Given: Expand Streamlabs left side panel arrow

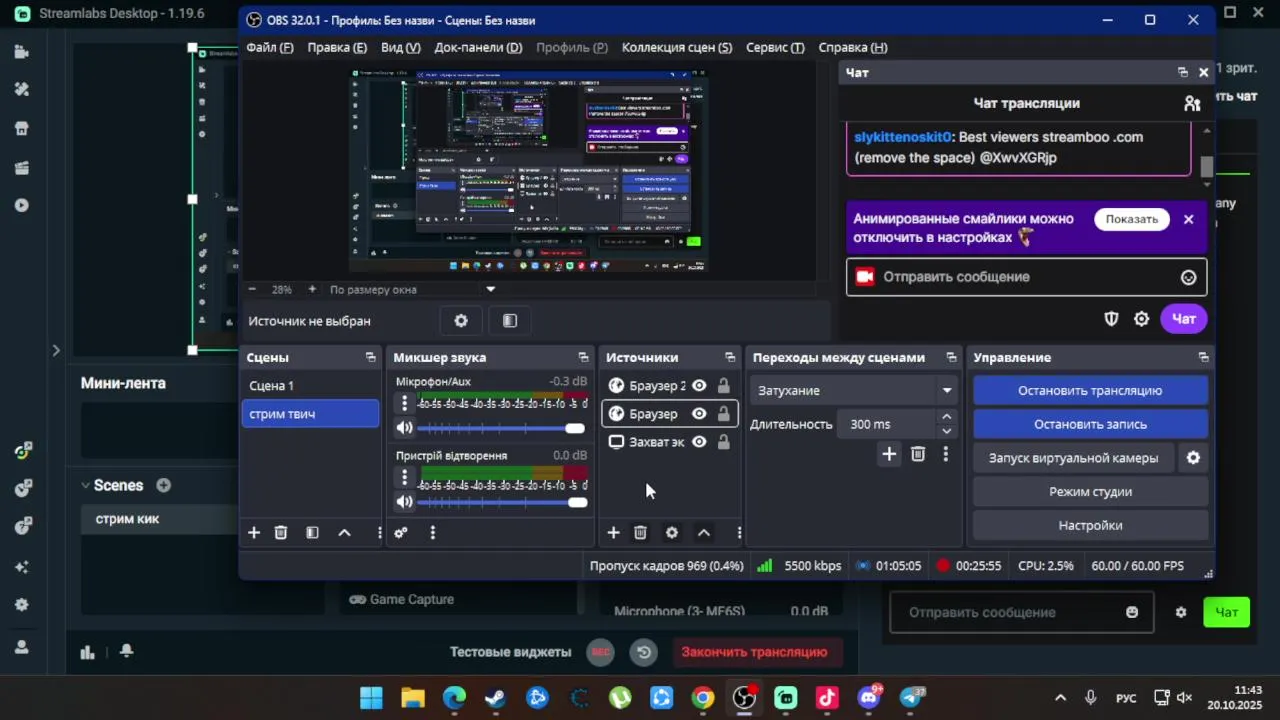Looking at the screenshot, I should 56,350.
